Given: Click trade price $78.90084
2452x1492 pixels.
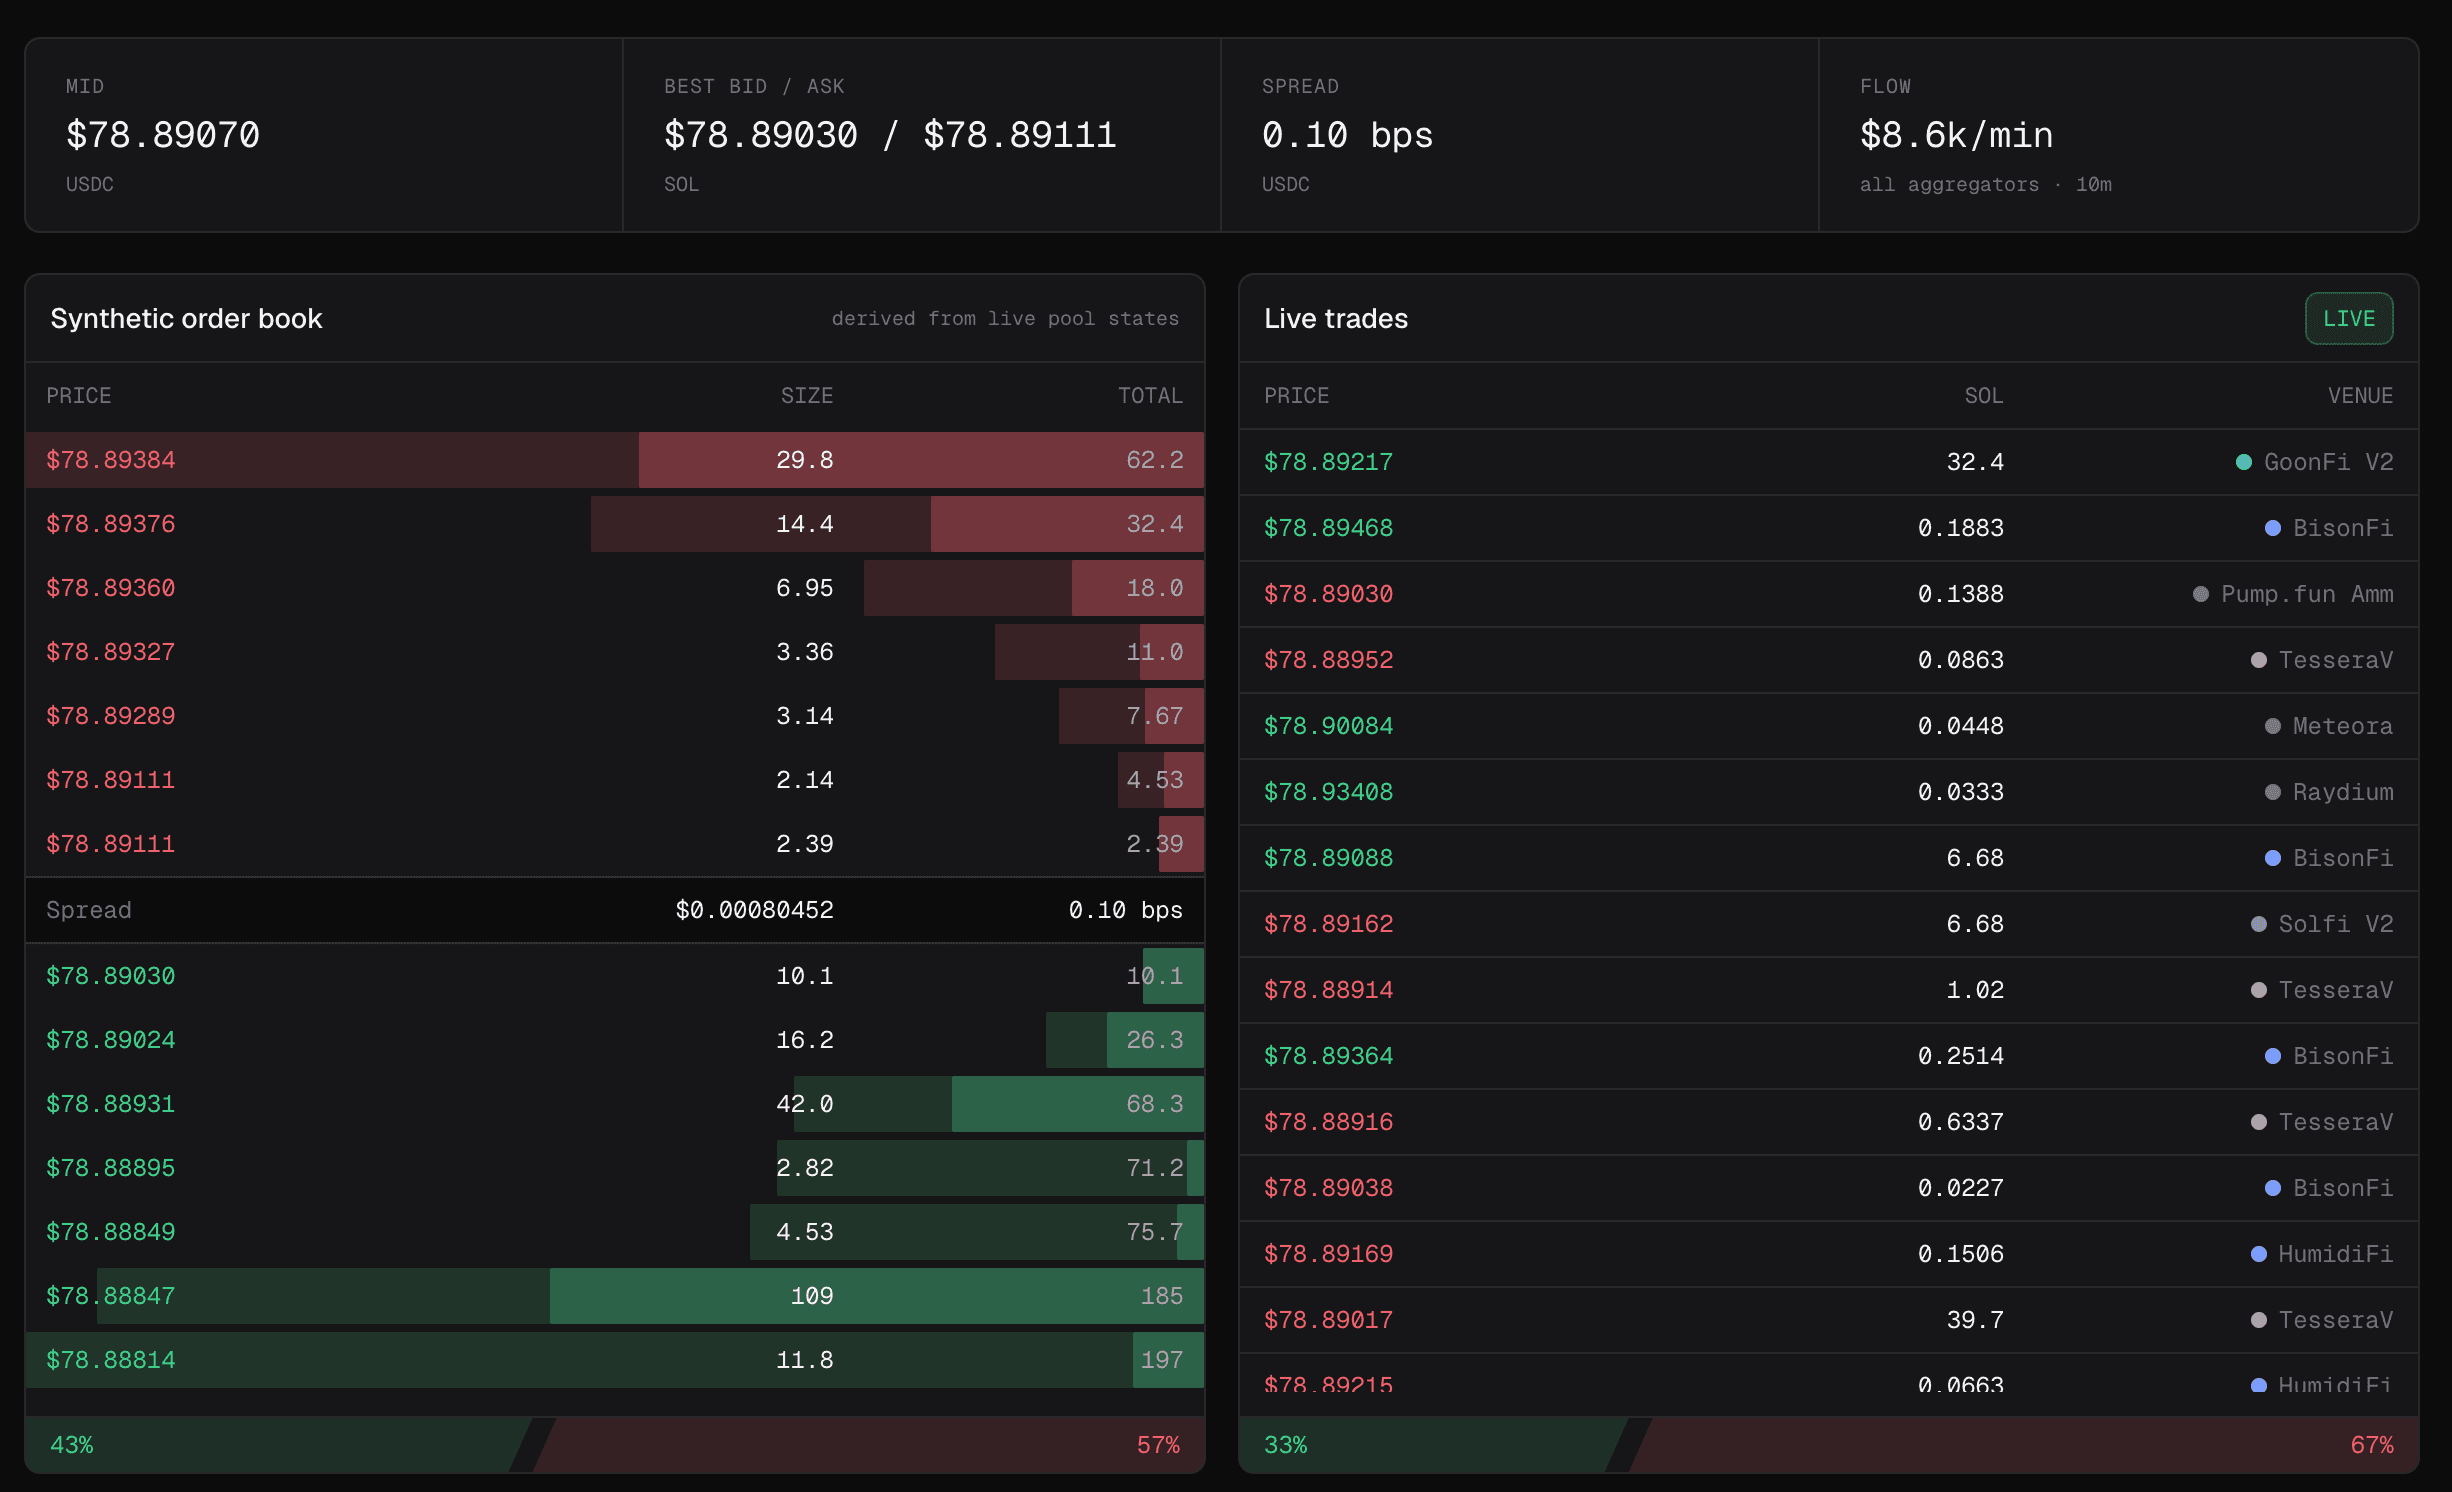Looking at the screenshot, I should click(x=1329, y=726).
